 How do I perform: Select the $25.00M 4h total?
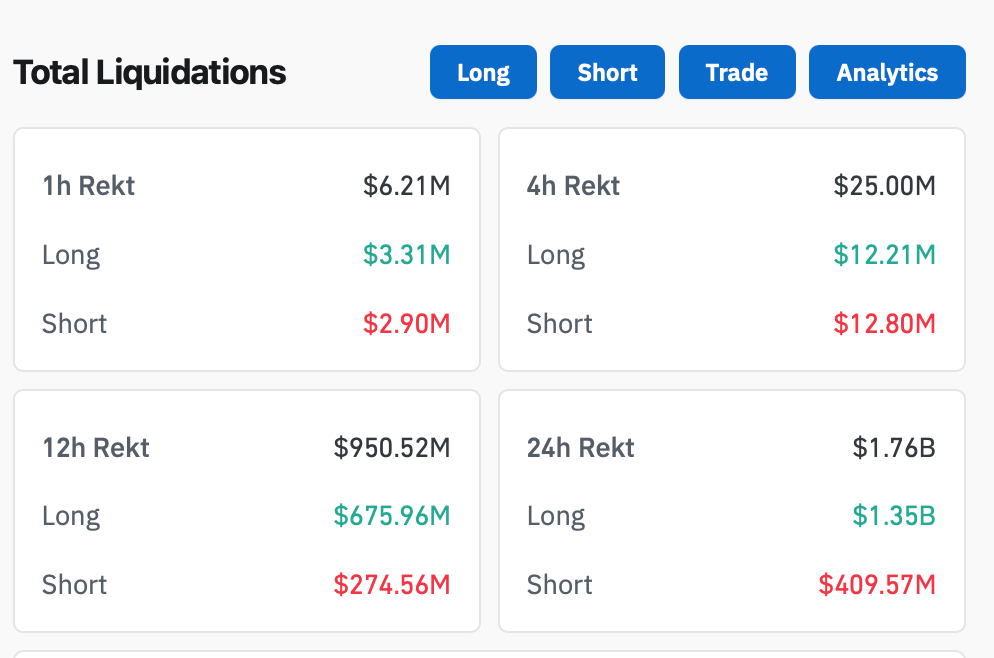point(884,186)
